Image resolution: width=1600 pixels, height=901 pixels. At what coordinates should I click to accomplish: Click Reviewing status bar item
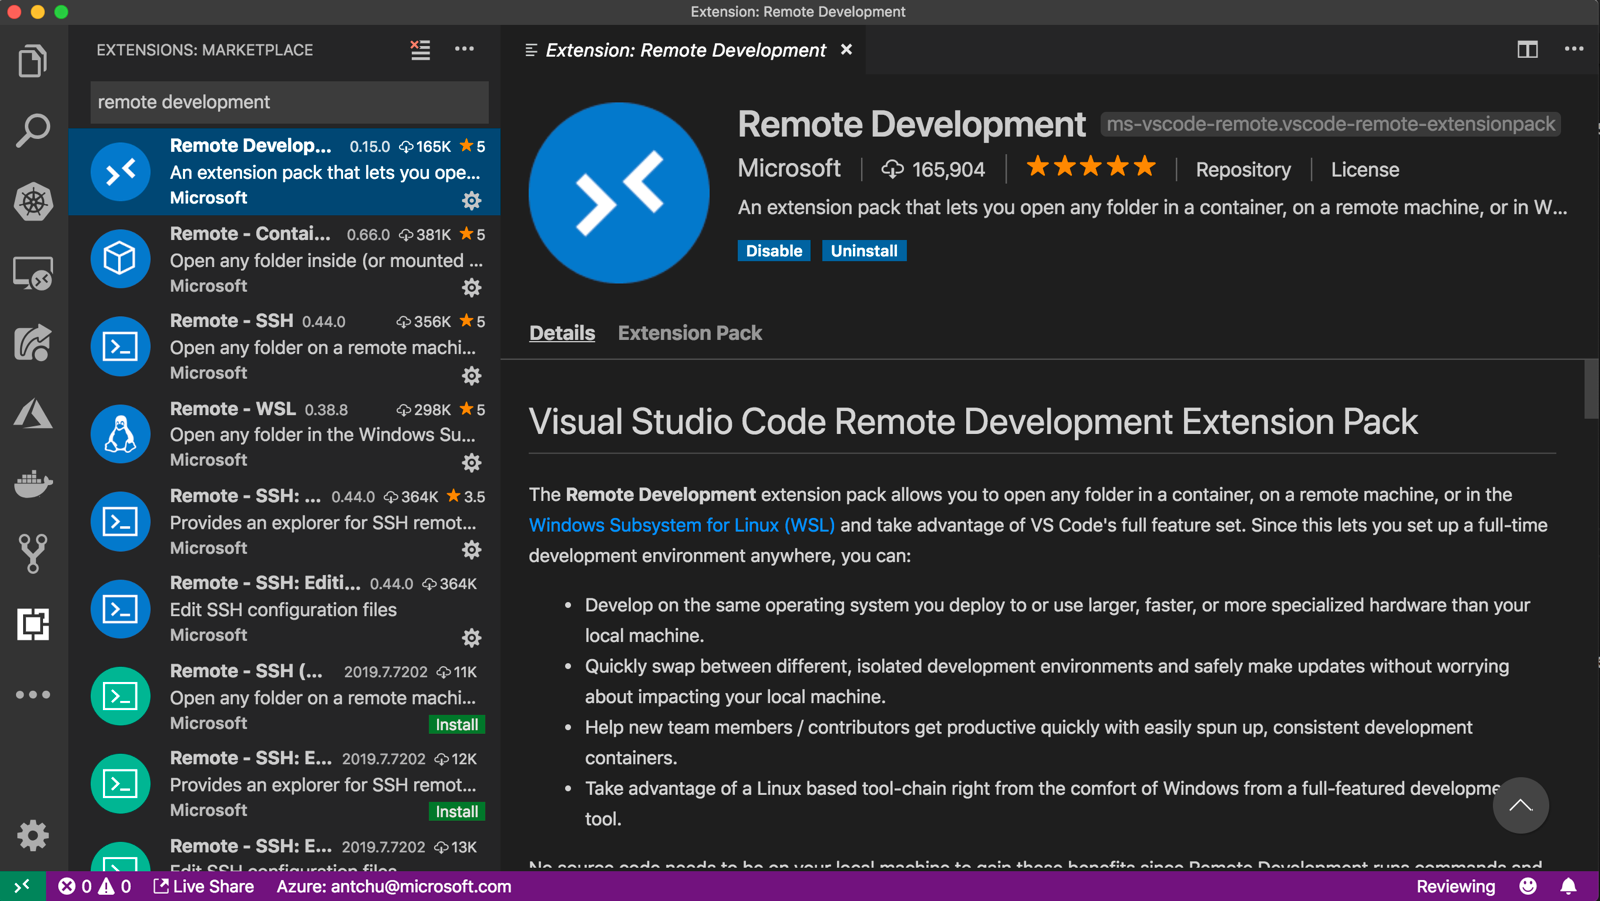coord(1456,886)
